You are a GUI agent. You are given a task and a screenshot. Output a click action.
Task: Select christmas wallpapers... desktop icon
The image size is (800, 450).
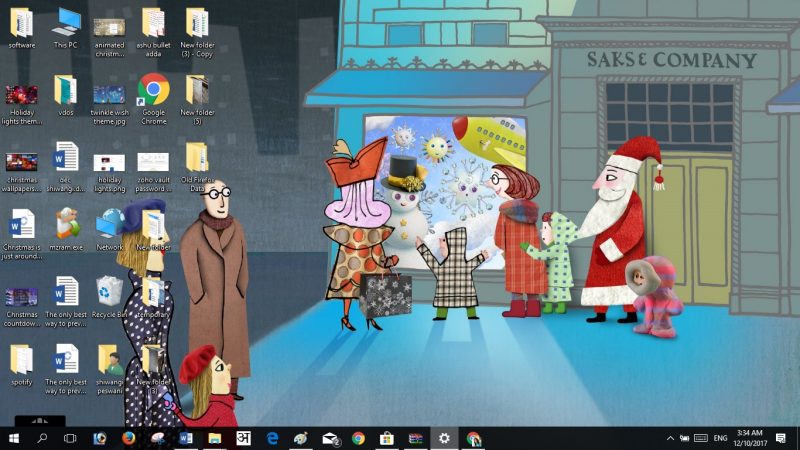point(21,171)
